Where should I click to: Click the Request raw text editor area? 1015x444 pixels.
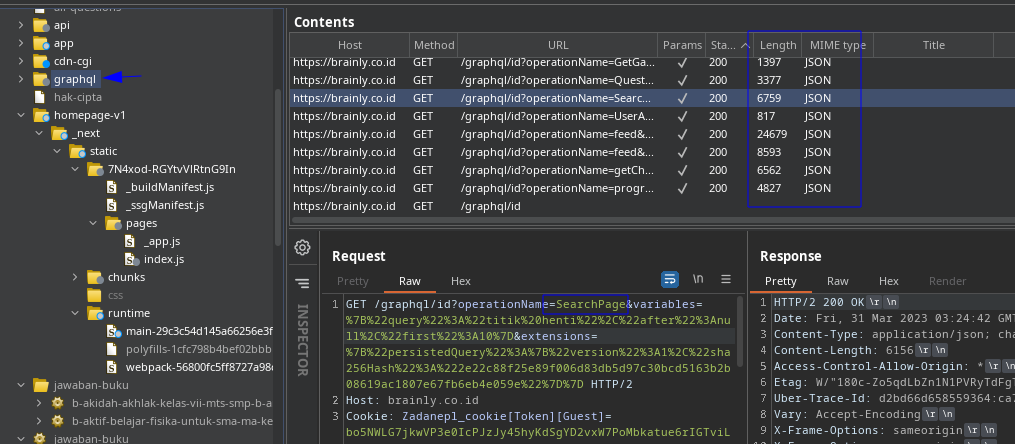541,370
